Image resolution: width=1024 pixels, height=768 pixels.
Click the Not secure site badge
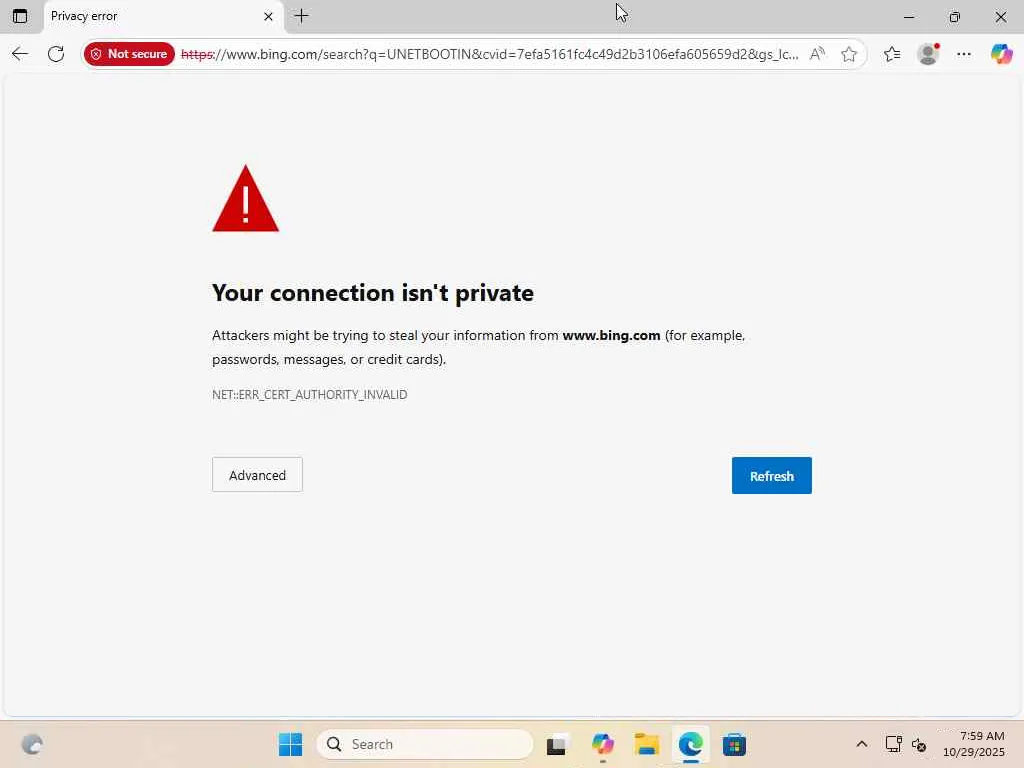pyautogui.click(x=129, y=54)
